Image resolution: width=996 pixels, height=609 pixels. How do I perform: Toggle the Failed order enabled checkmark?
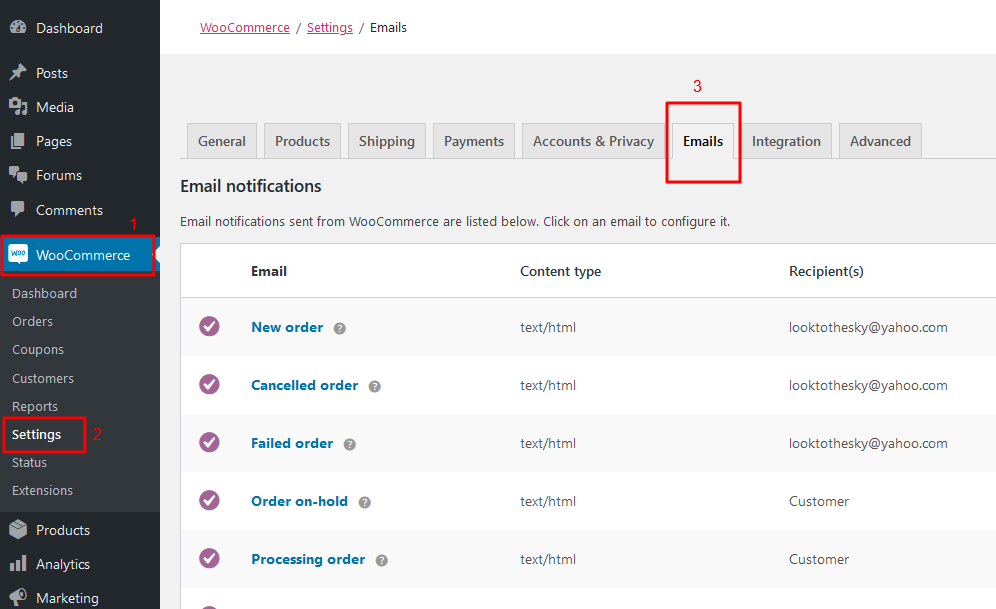click(x=210, y=442)
